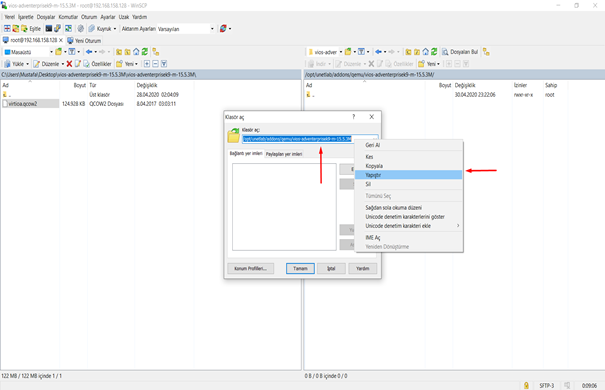Select Unicode denetim karakterlerini göster
Screen dimensions: 605x390
click(x=408, y=216)
